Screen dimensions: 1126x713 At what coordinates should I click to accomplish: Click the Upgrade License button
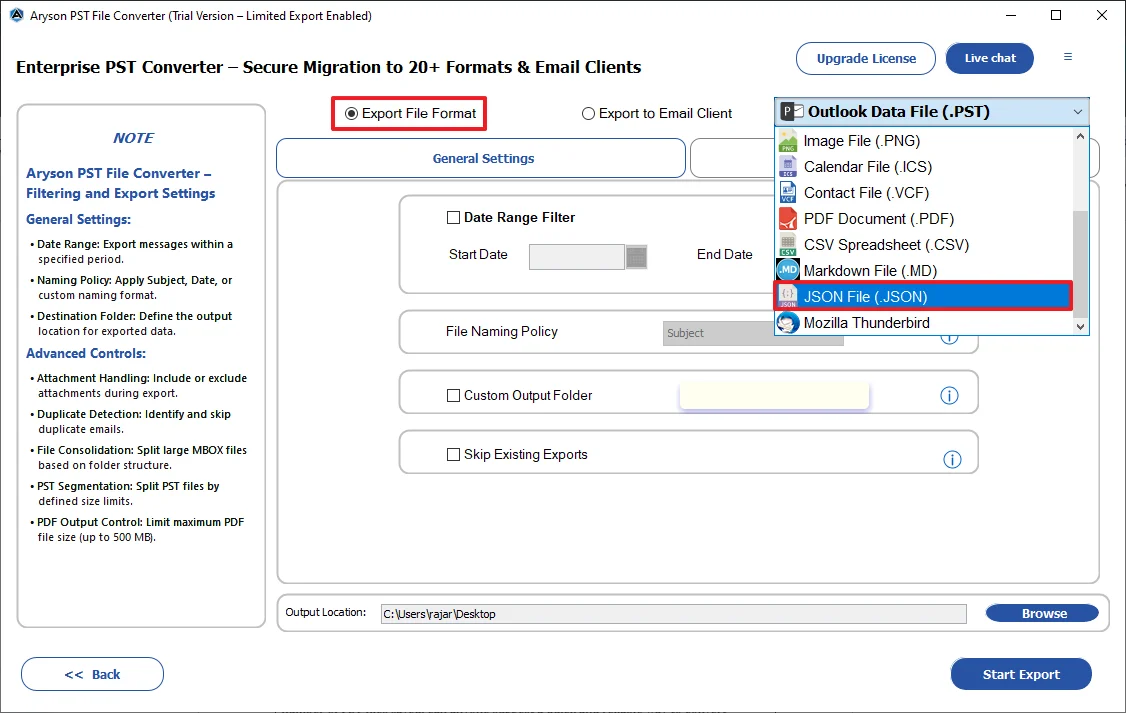(x=865, y=58)
